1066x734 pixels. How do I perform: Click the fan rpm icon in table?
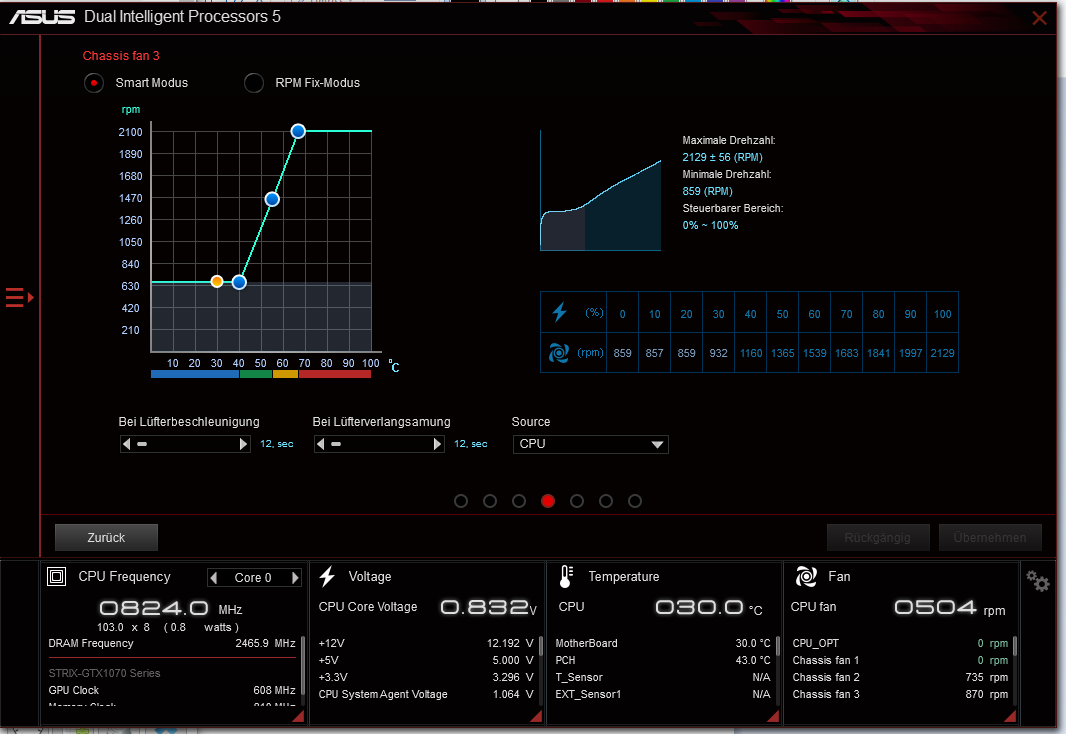pos(559,353)
